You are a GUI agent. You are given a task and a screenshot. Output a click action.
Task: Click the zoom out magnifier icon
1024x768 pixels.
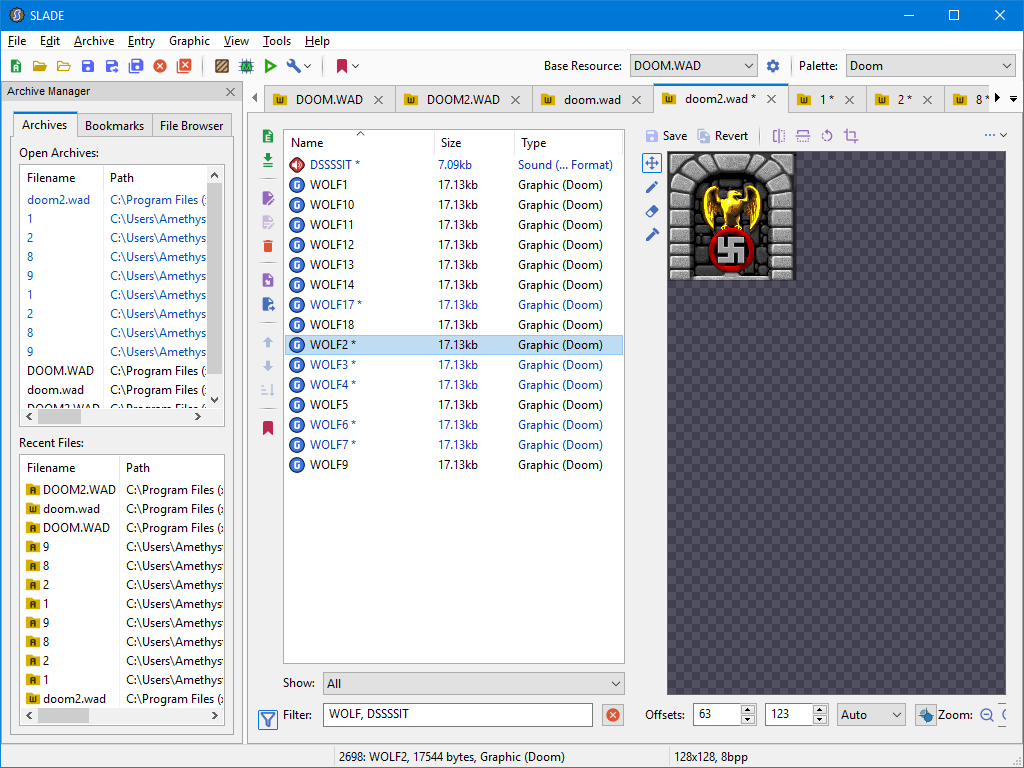coord(987,715)
